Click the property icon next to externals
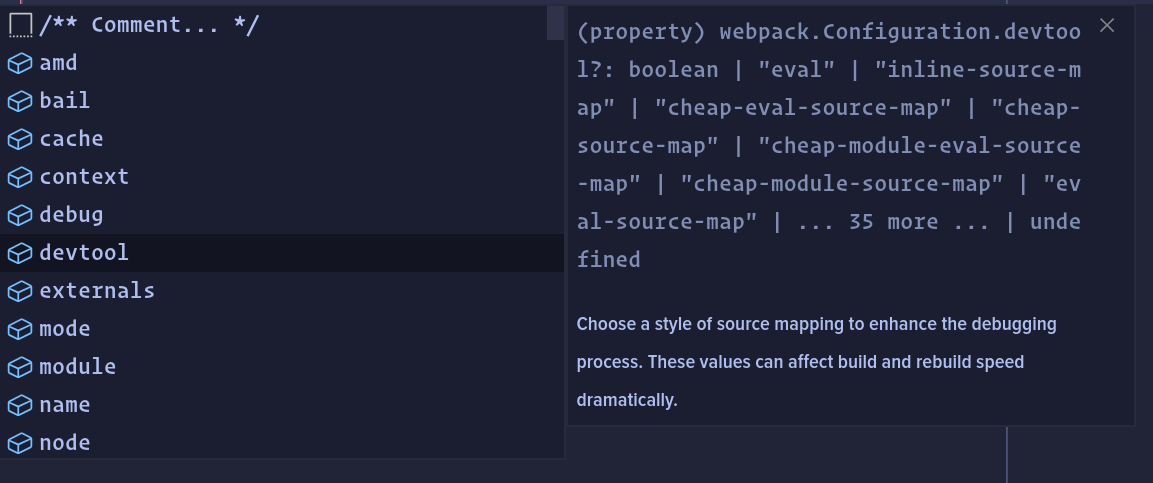 (x=20, y=291)
